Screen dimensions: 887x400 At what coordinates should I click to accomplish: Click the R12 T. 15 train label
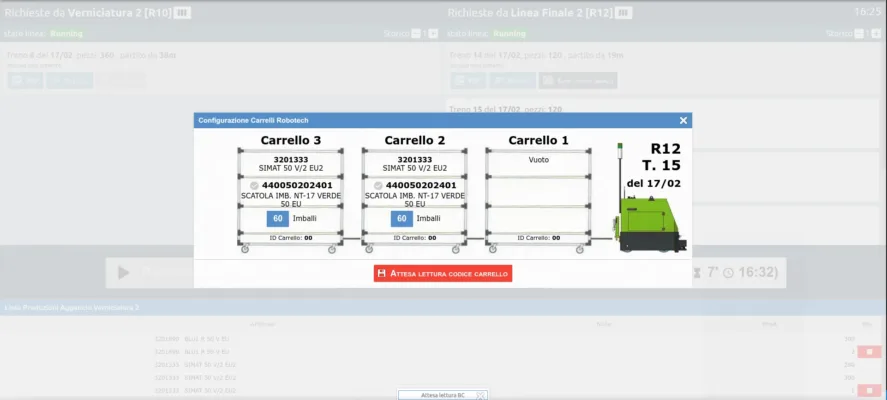click(x=662, y=157)
